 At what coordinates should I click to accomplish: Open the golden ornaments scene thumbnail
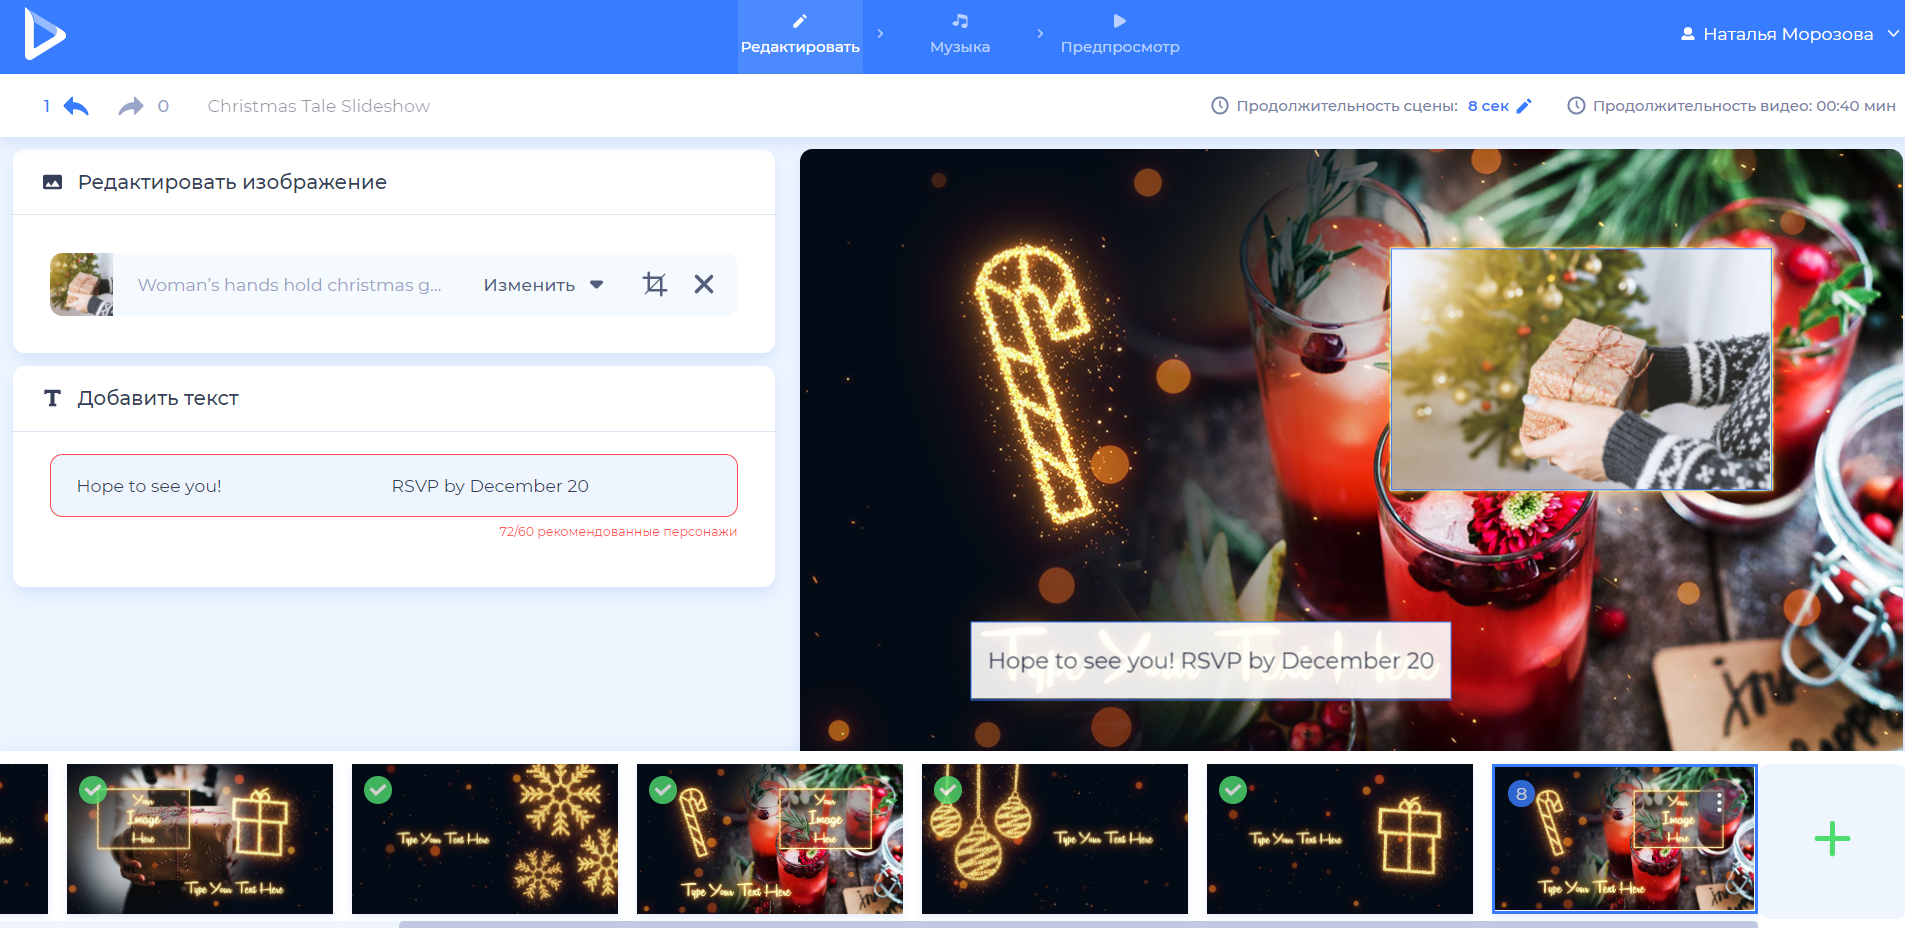pos(1055,839)
